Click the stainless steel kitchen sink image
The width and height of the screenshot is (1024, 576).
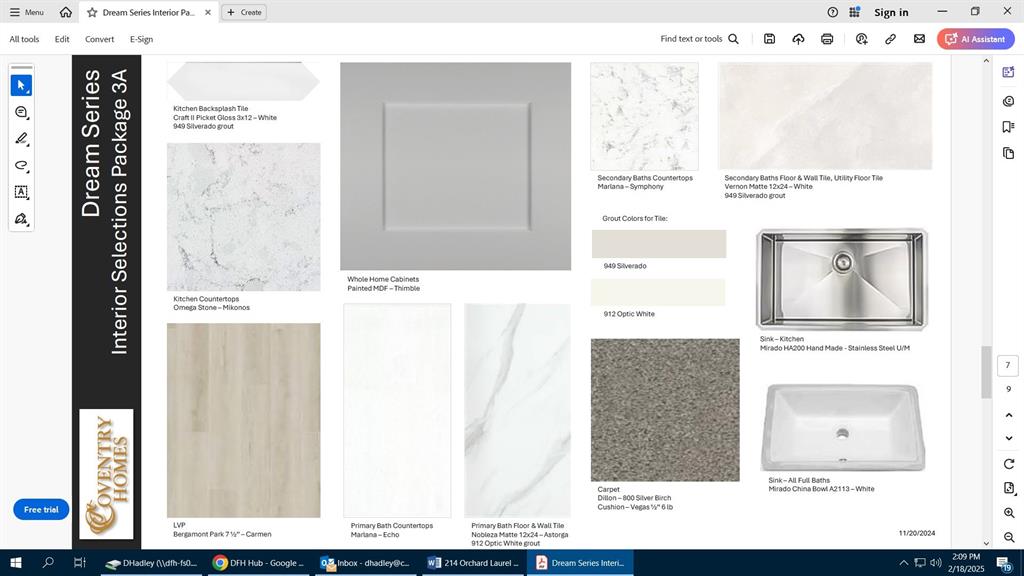[x=842, y=279]
